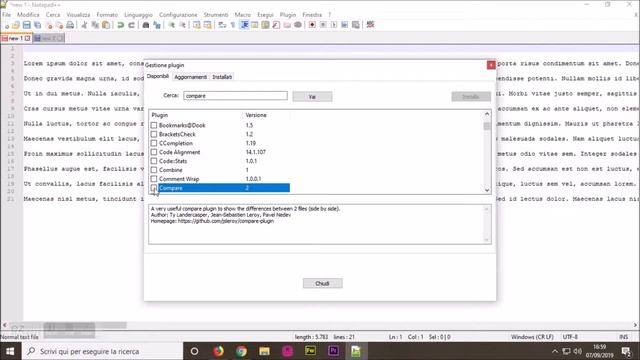Copy with the toolbar copy icon

[95, 25]
